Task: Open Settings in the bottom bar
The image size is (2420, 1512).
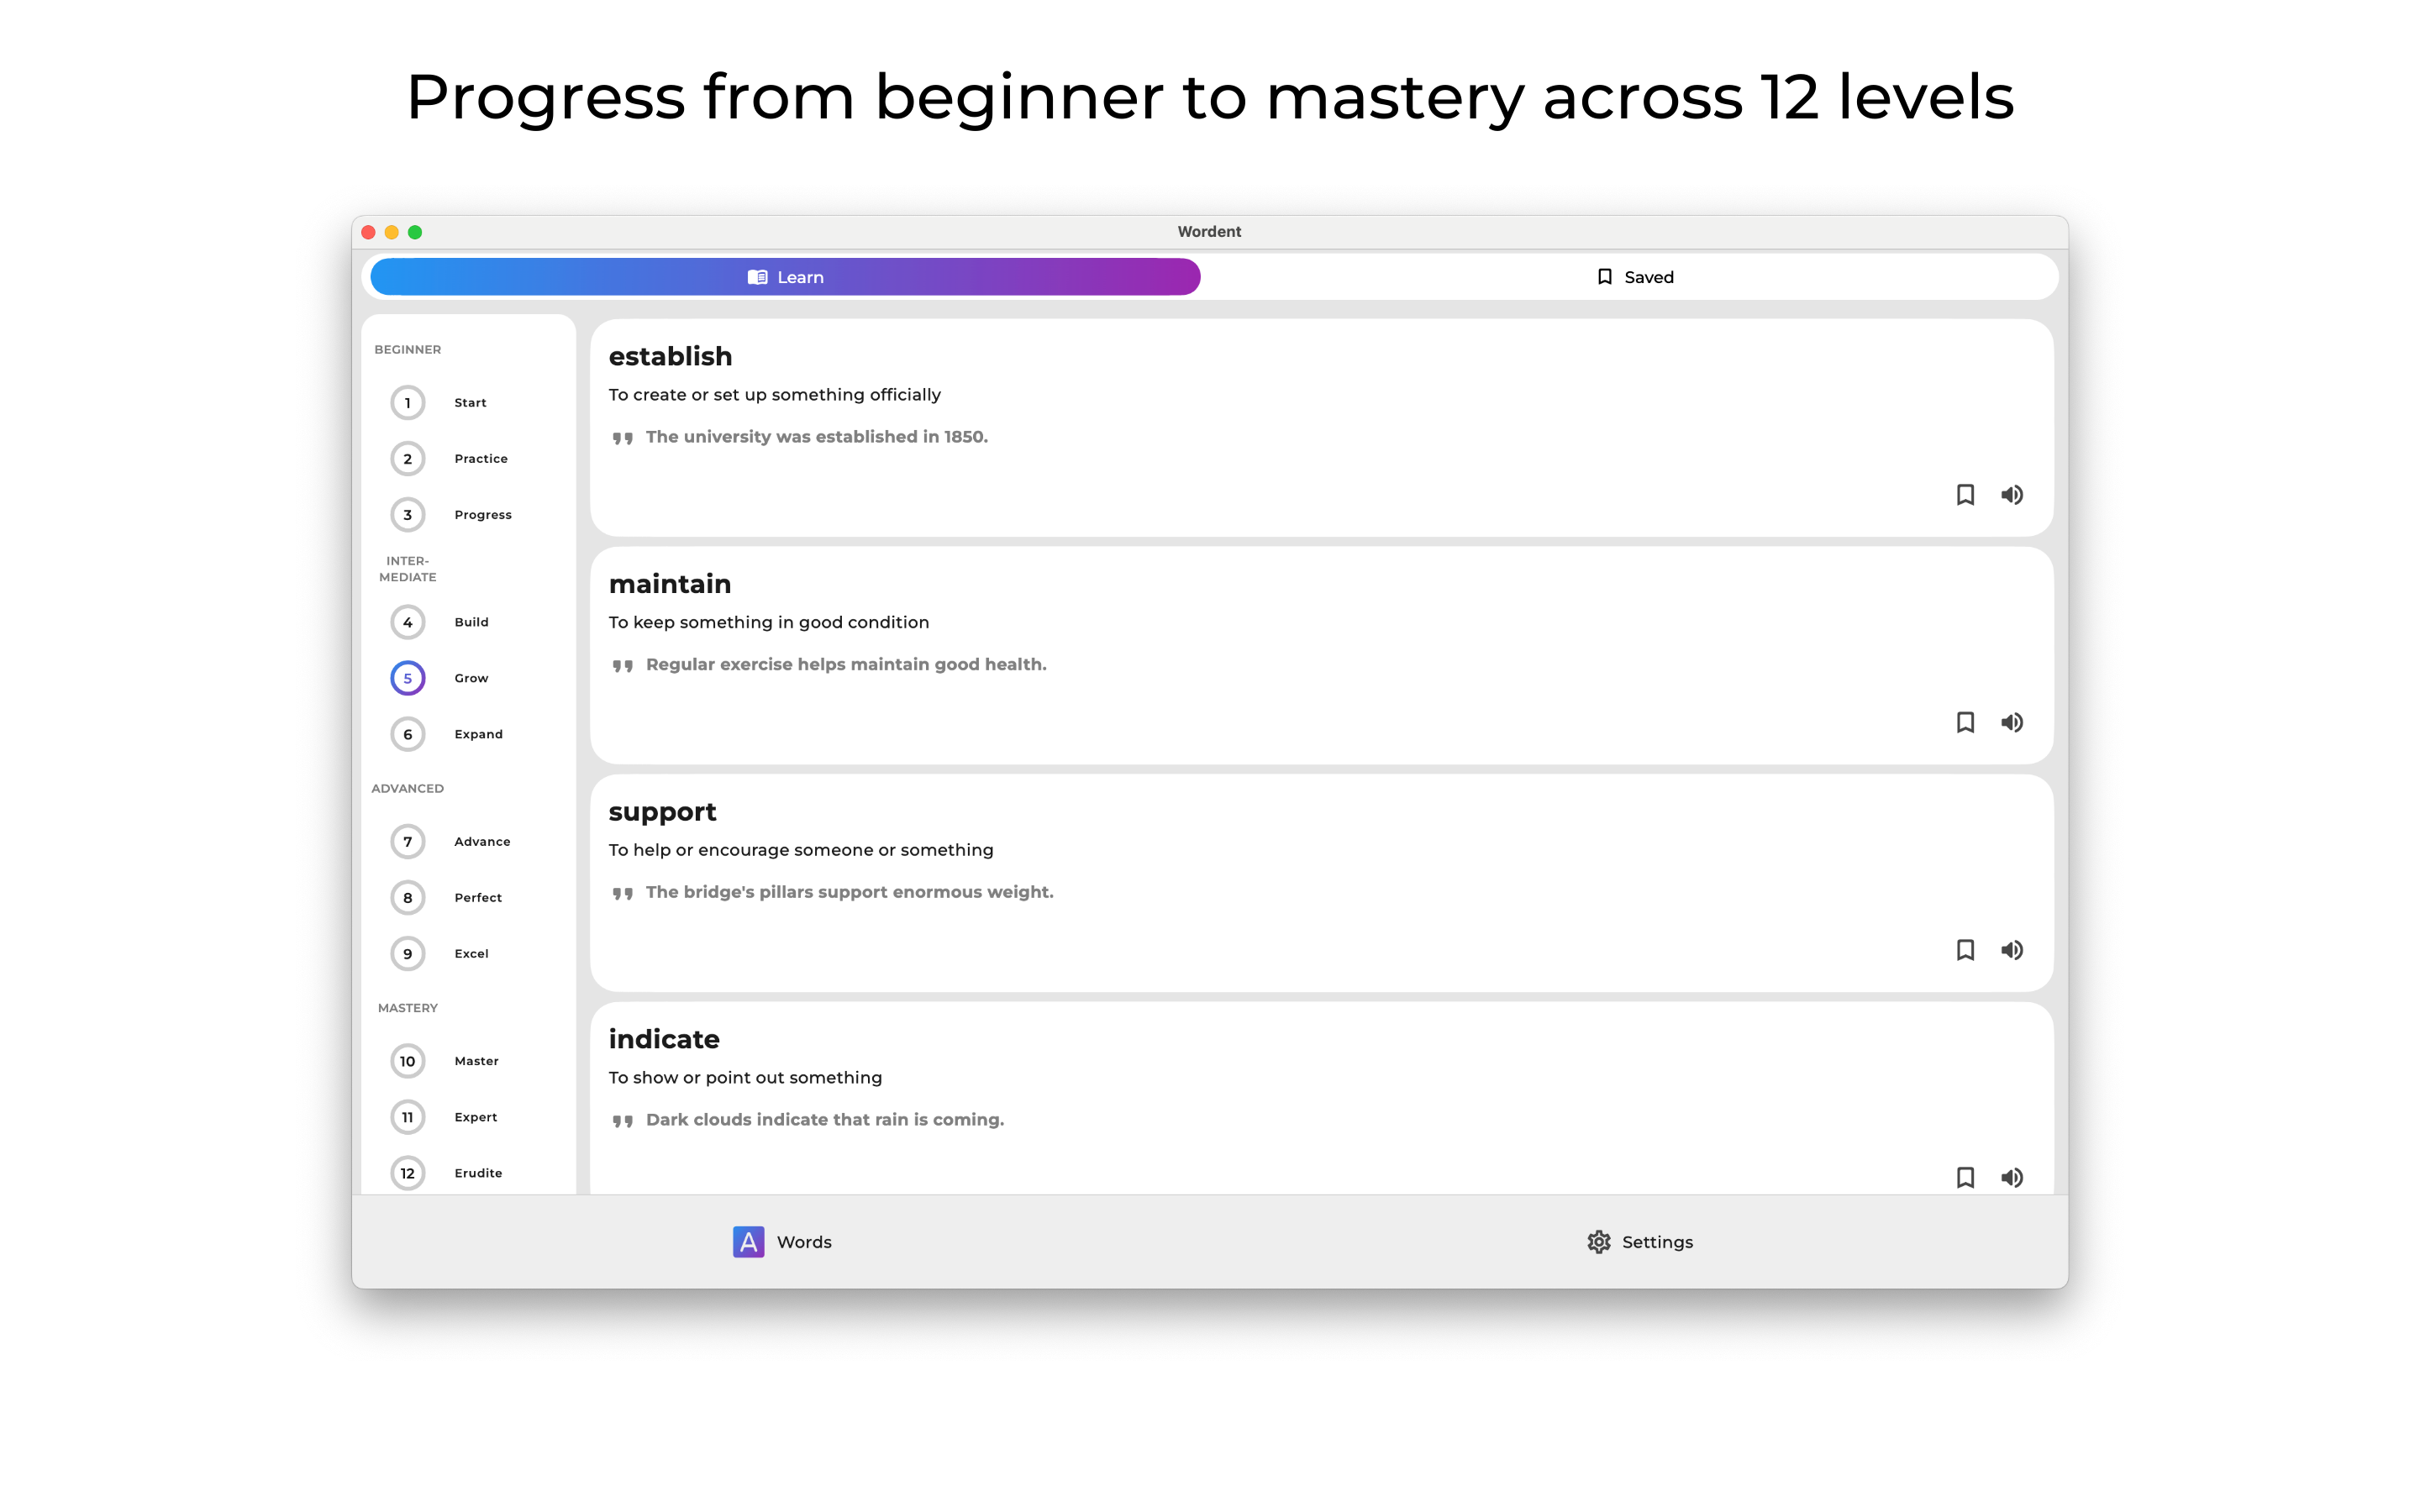Action: pyautogui.click(x=1640, y=1242)
